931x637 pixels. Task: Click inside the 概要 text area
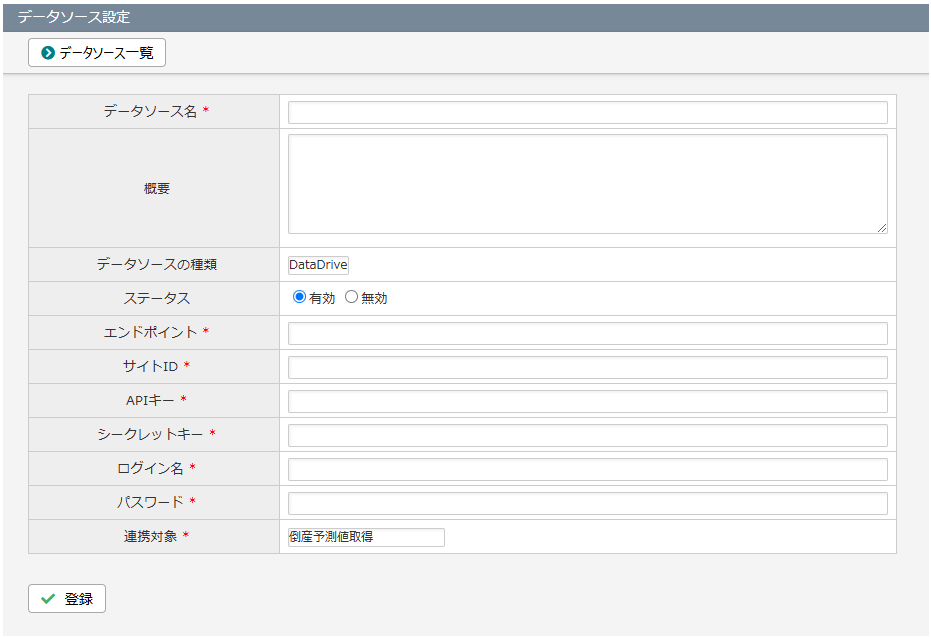587,184
